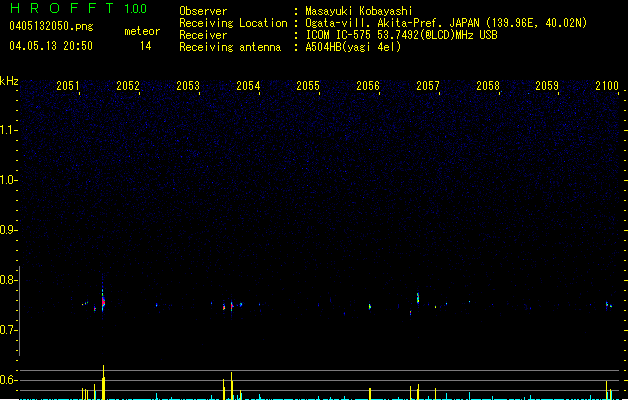629x400 pixels.
Task: Click the date stamp 04.05.13 20:50
Action: point(51,46)
